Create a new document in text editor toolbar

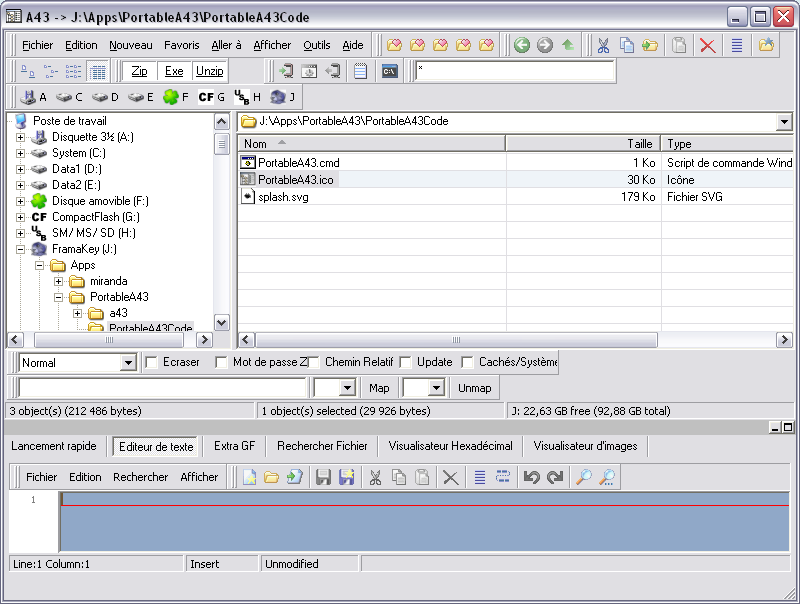coord(249,477)
